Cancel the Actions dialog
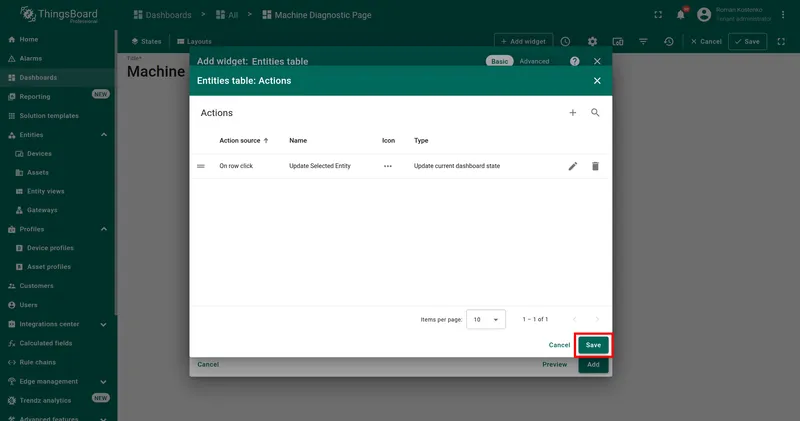 coord(559,345)
